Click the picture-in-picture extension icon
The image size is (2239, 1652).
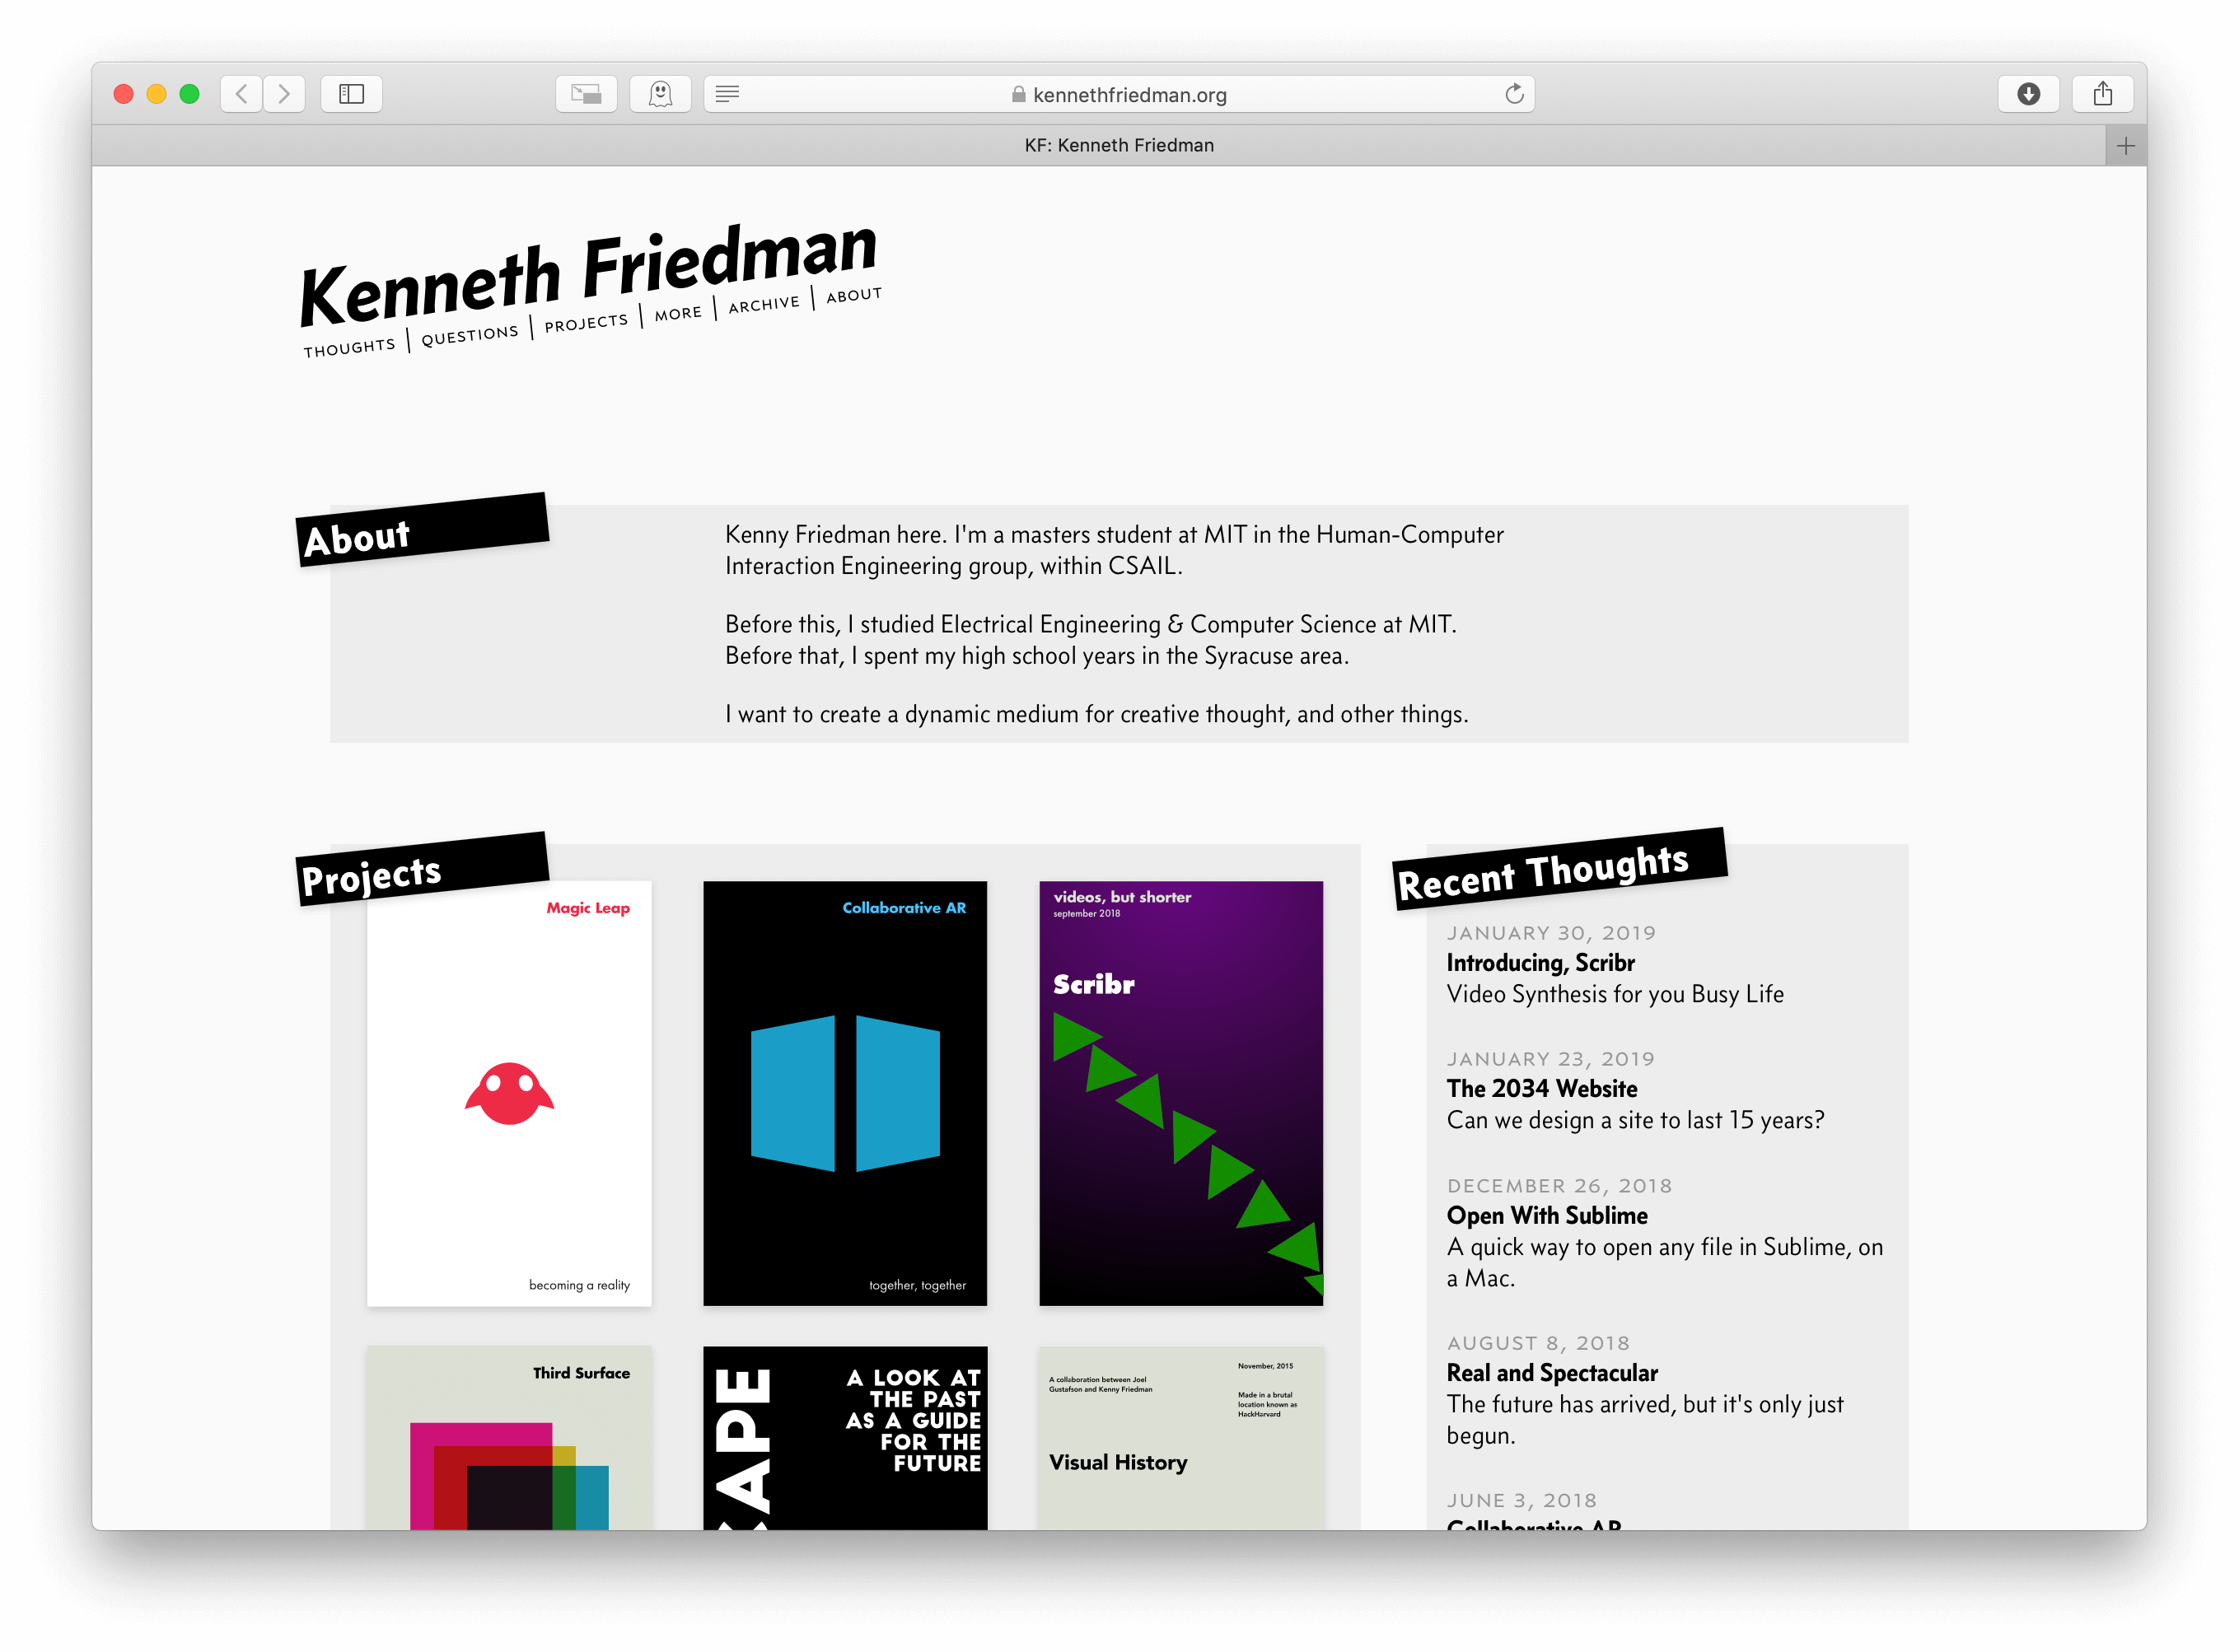(x=586, y=94)
